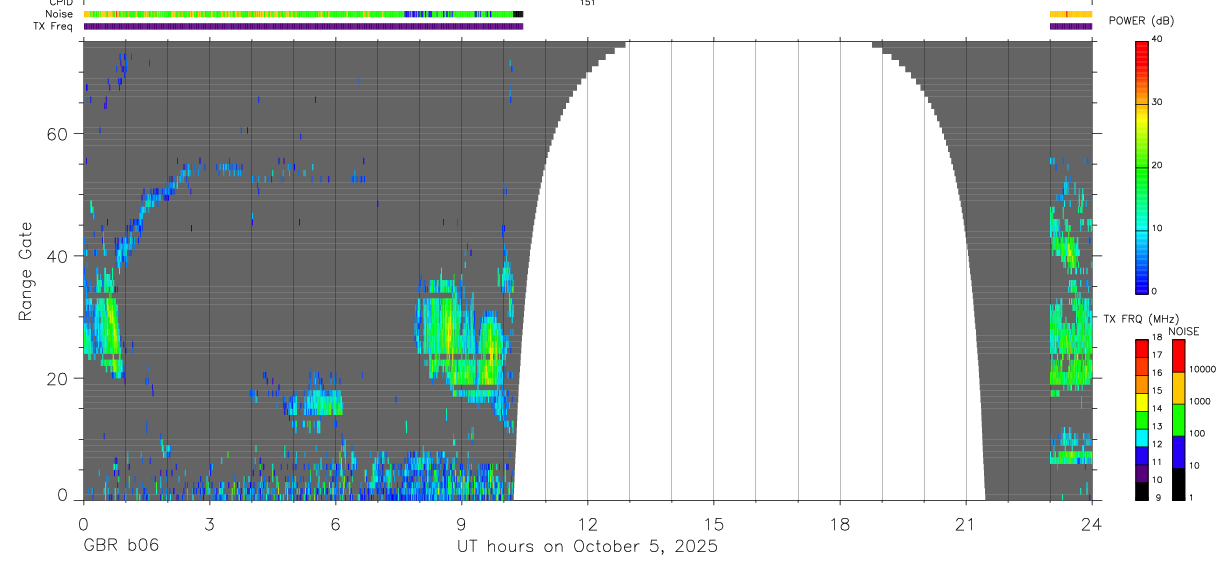
Task: Select the UT hours on October 5, 2025 caption
Action: (x=587, y=547)
